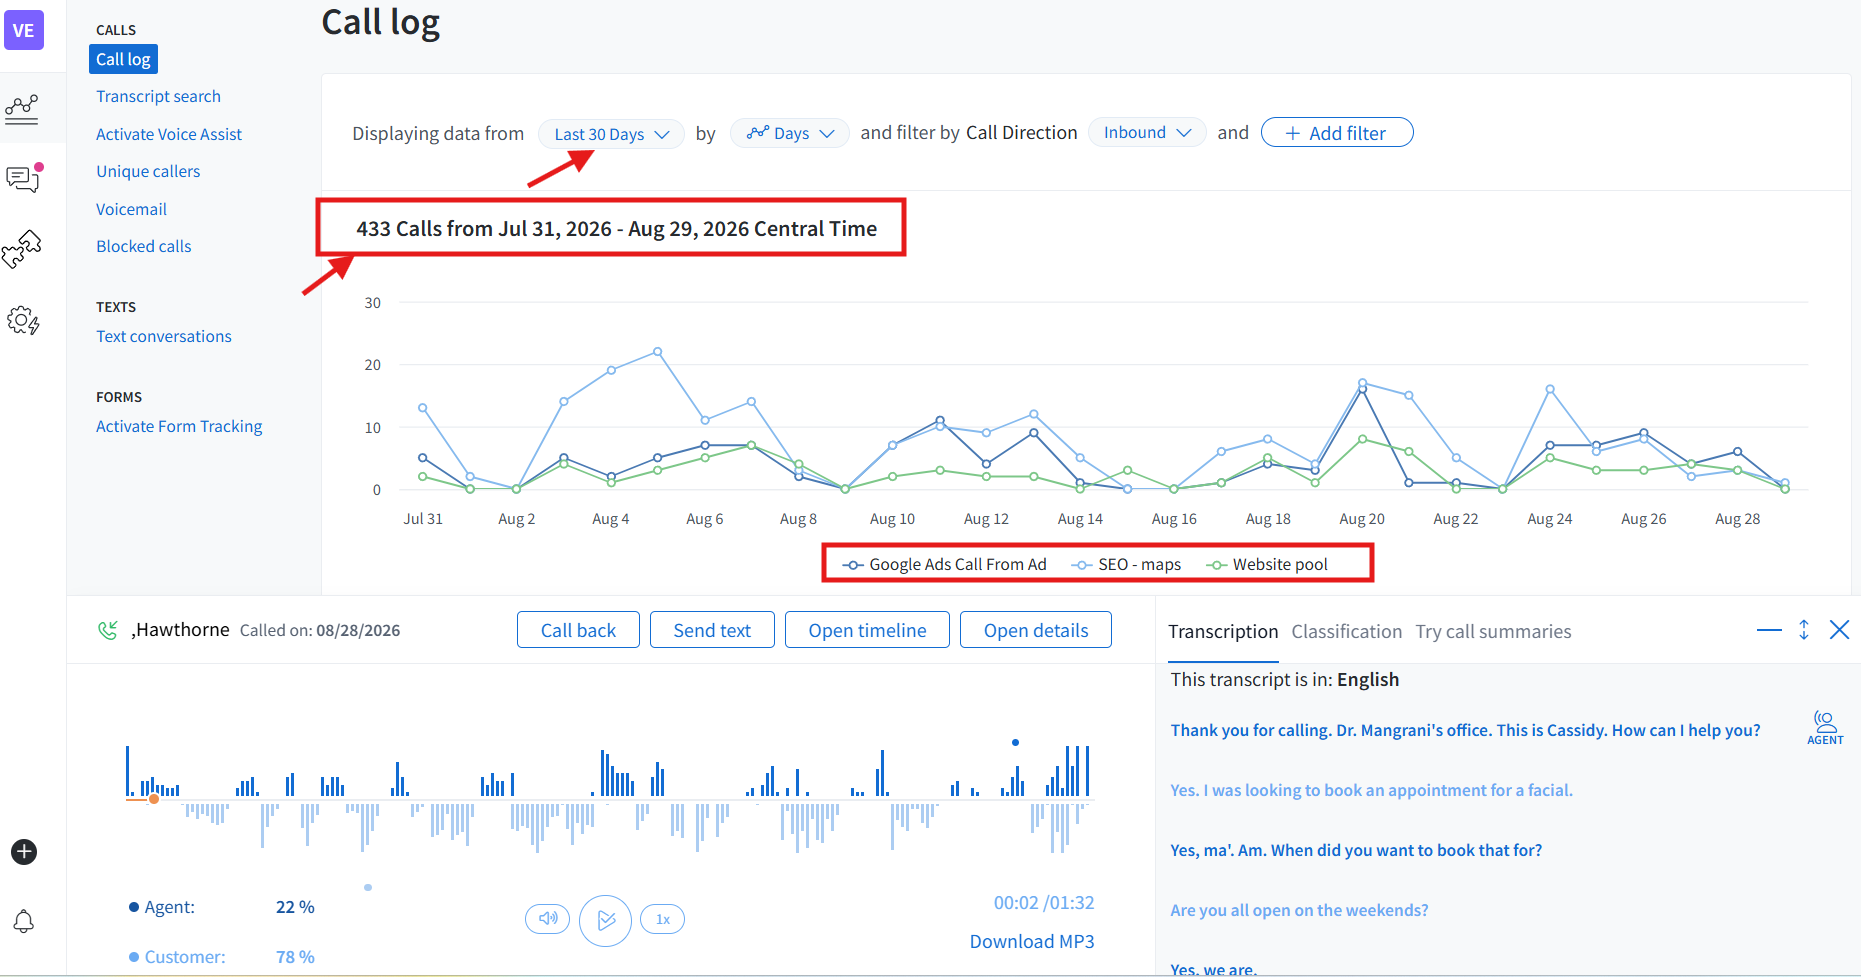The image size is (1861, 977).
Task: Click the SEO - maps peak data point near Aug 5
Action: pyautogui.click(x=657, y=352)
